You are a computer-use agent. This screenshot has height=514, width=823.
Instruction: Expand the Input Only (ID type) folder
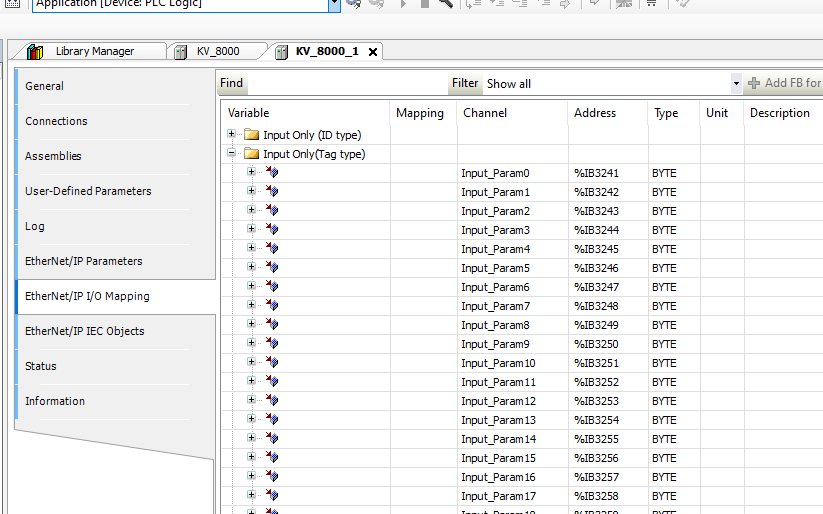(x=231, y=134)
